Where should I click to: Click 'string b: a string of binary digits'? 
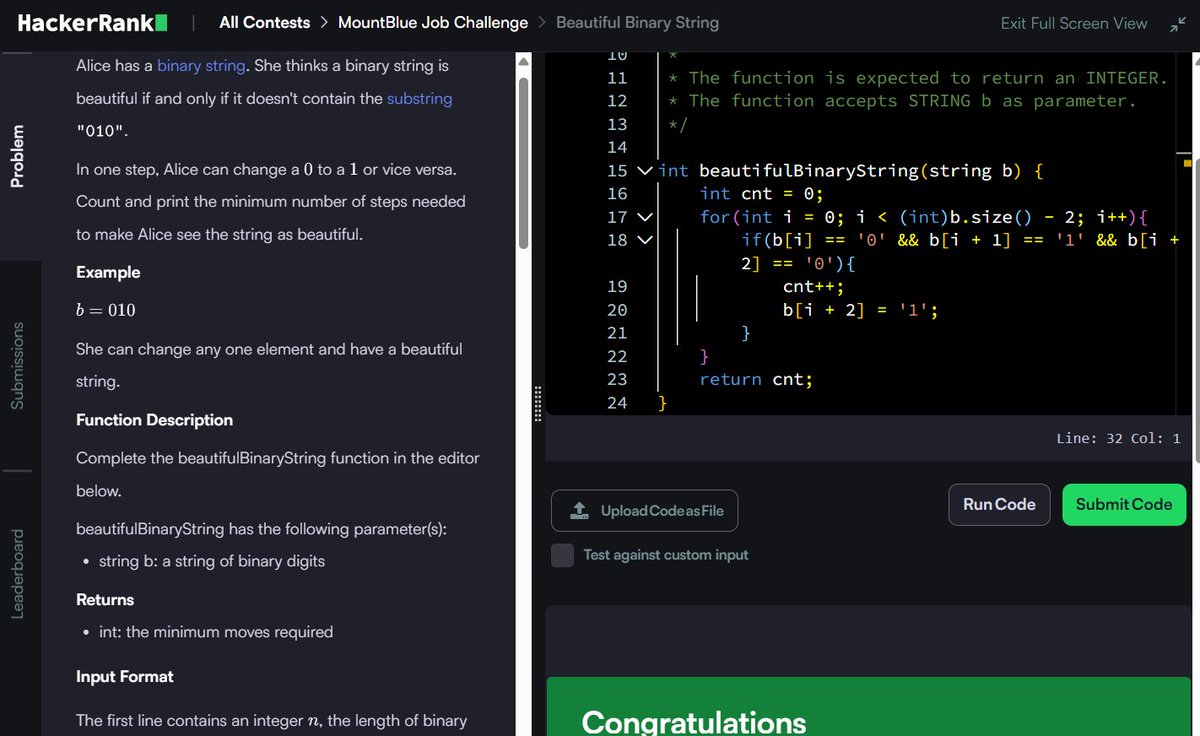click(x=212, y=561)
